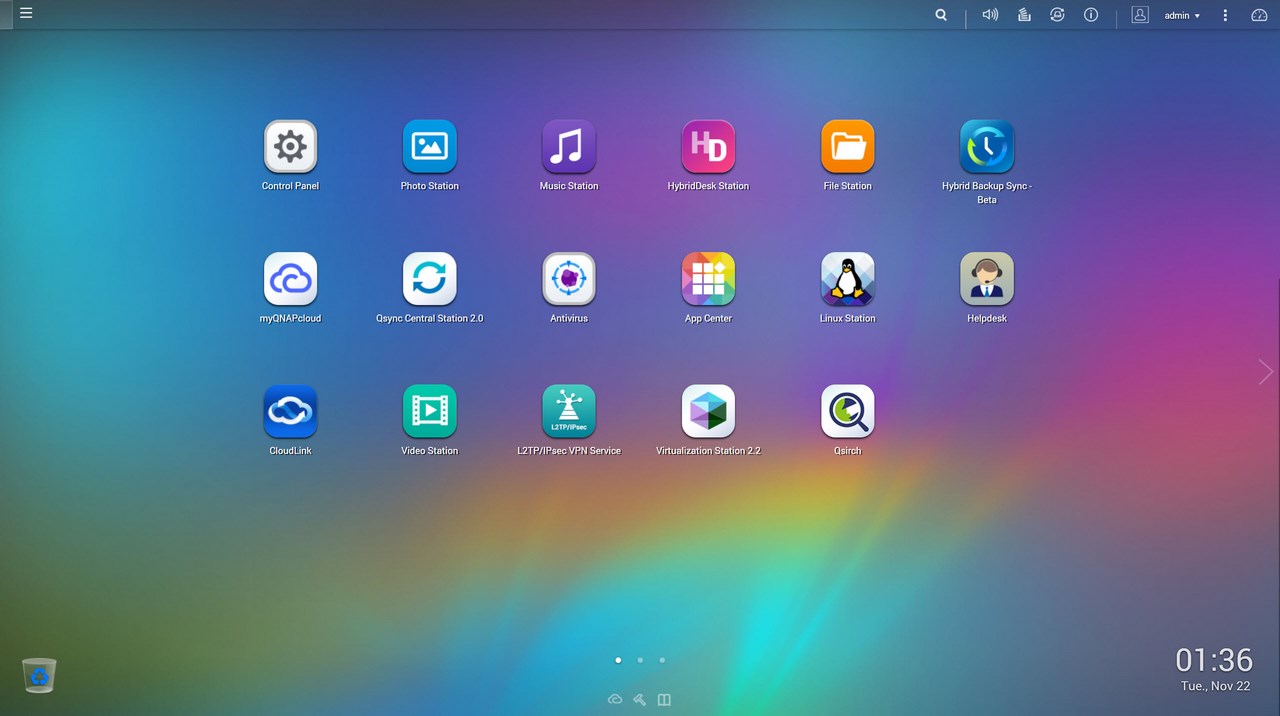
Task: Switch to the third desktop page dot
Action: tap(662, 660)
